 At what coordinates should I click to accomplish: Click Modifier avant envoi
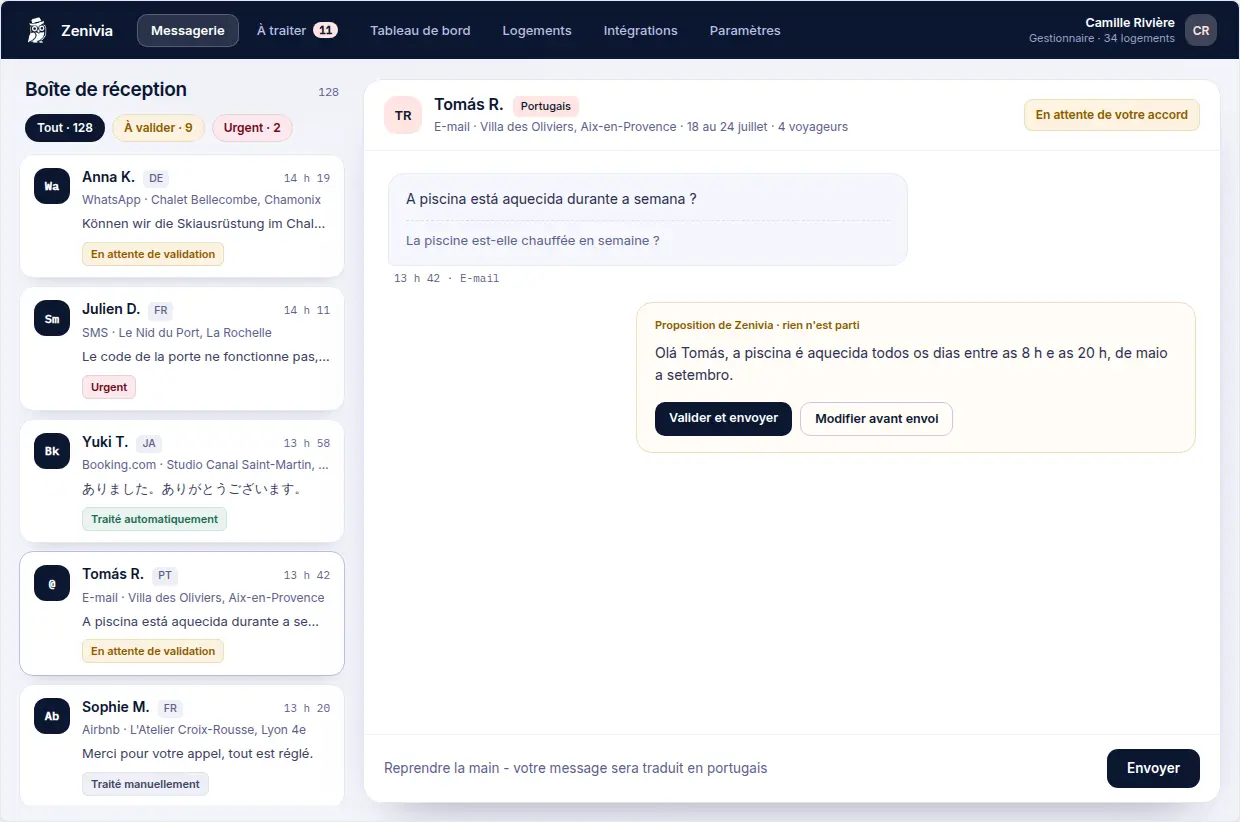[x=876, y=419]
